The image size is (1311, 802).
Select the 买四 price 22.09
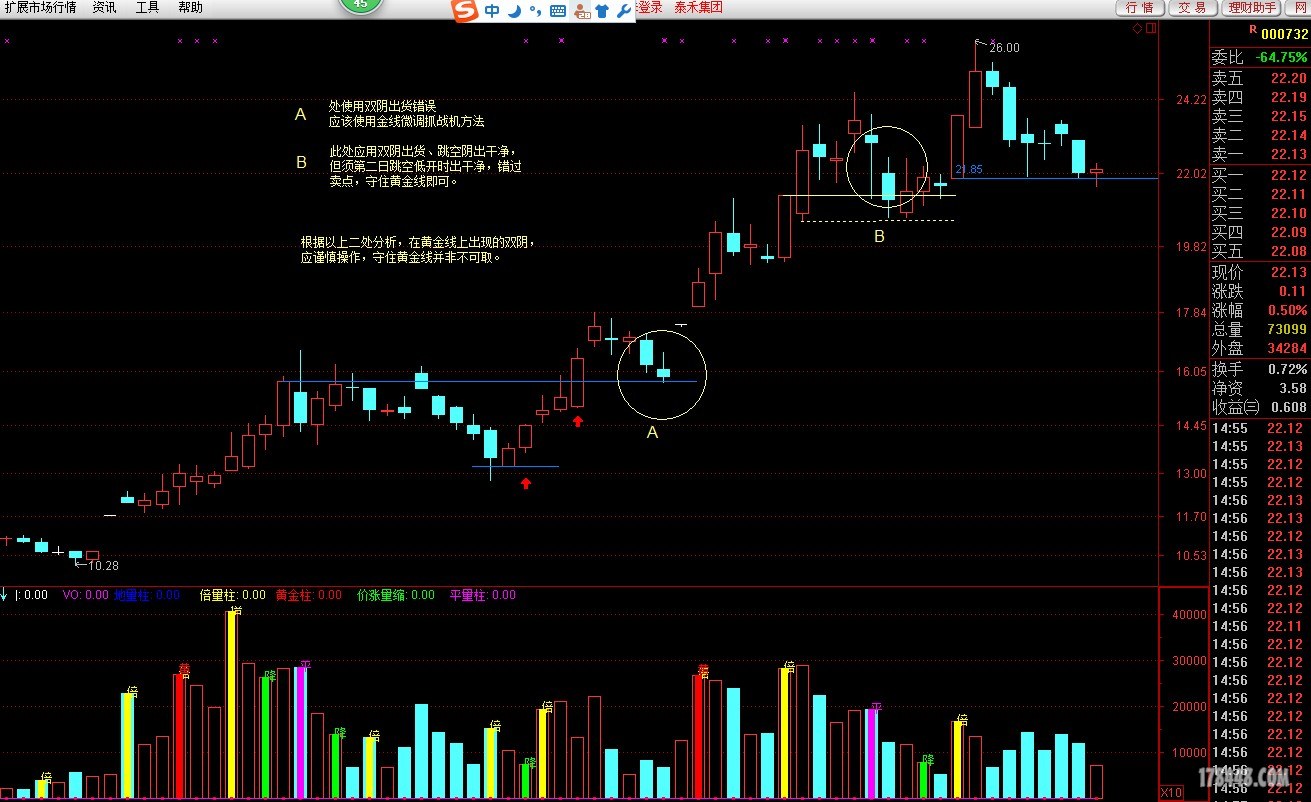click(1289, 232)
